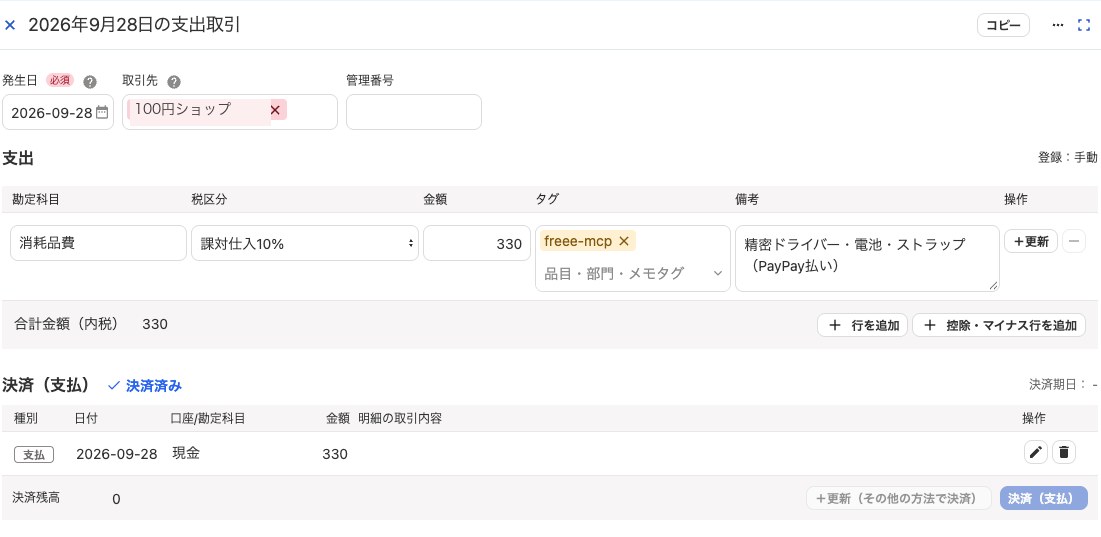Edit the 330 amount field
The image size is (1101, 537).
[x=477, y=243]
